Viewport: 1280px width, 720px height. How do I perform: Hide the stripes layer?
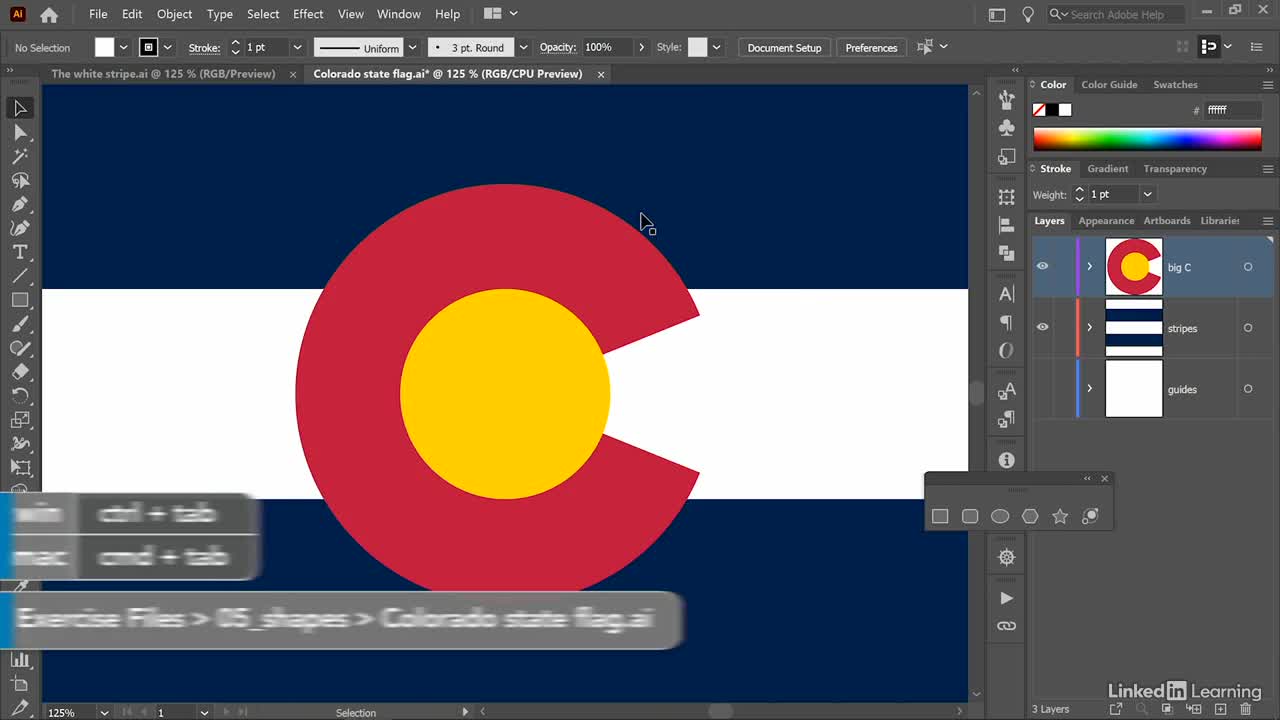point(1042,327)
